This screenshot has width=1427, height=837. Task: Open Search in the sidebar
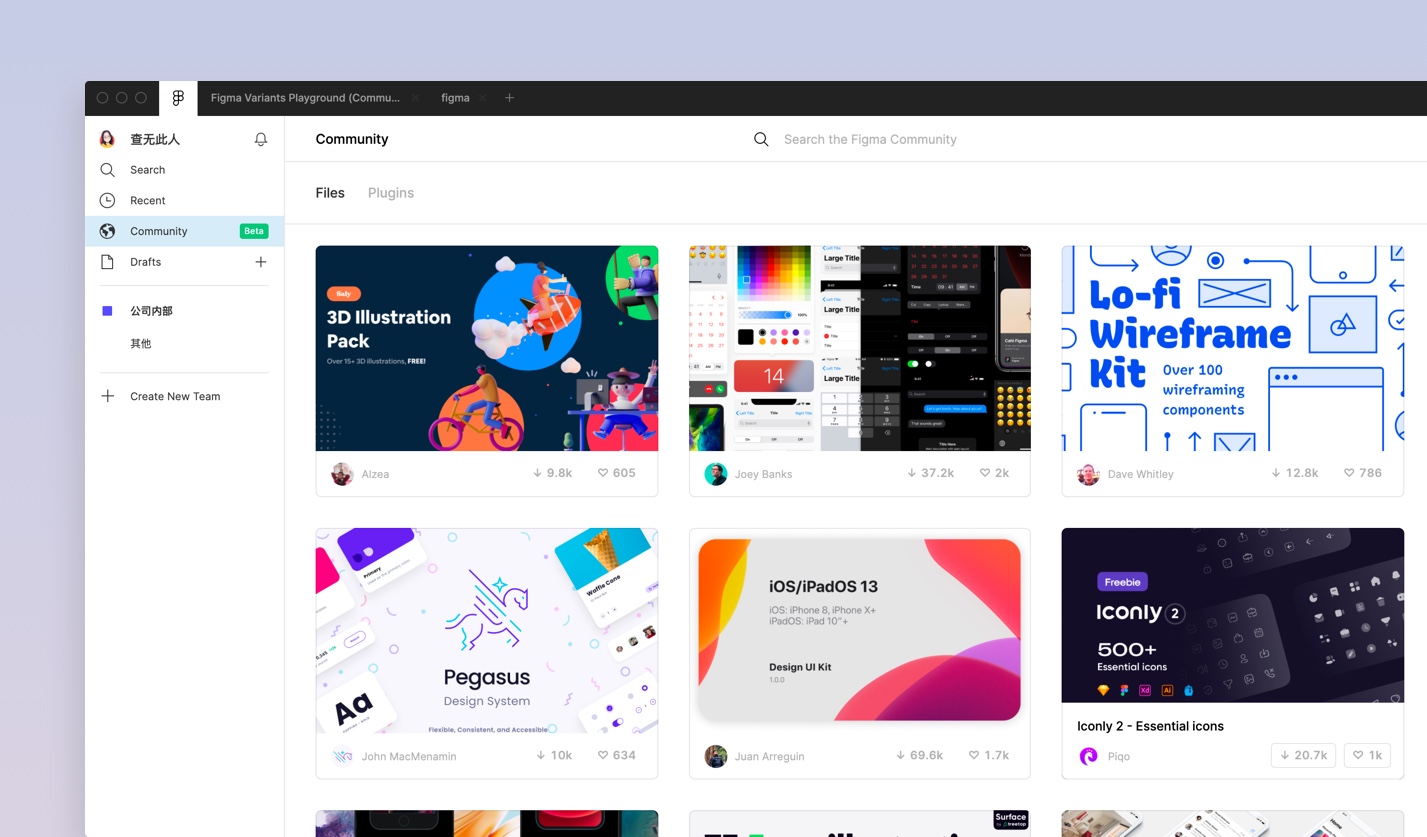(184, 170)
